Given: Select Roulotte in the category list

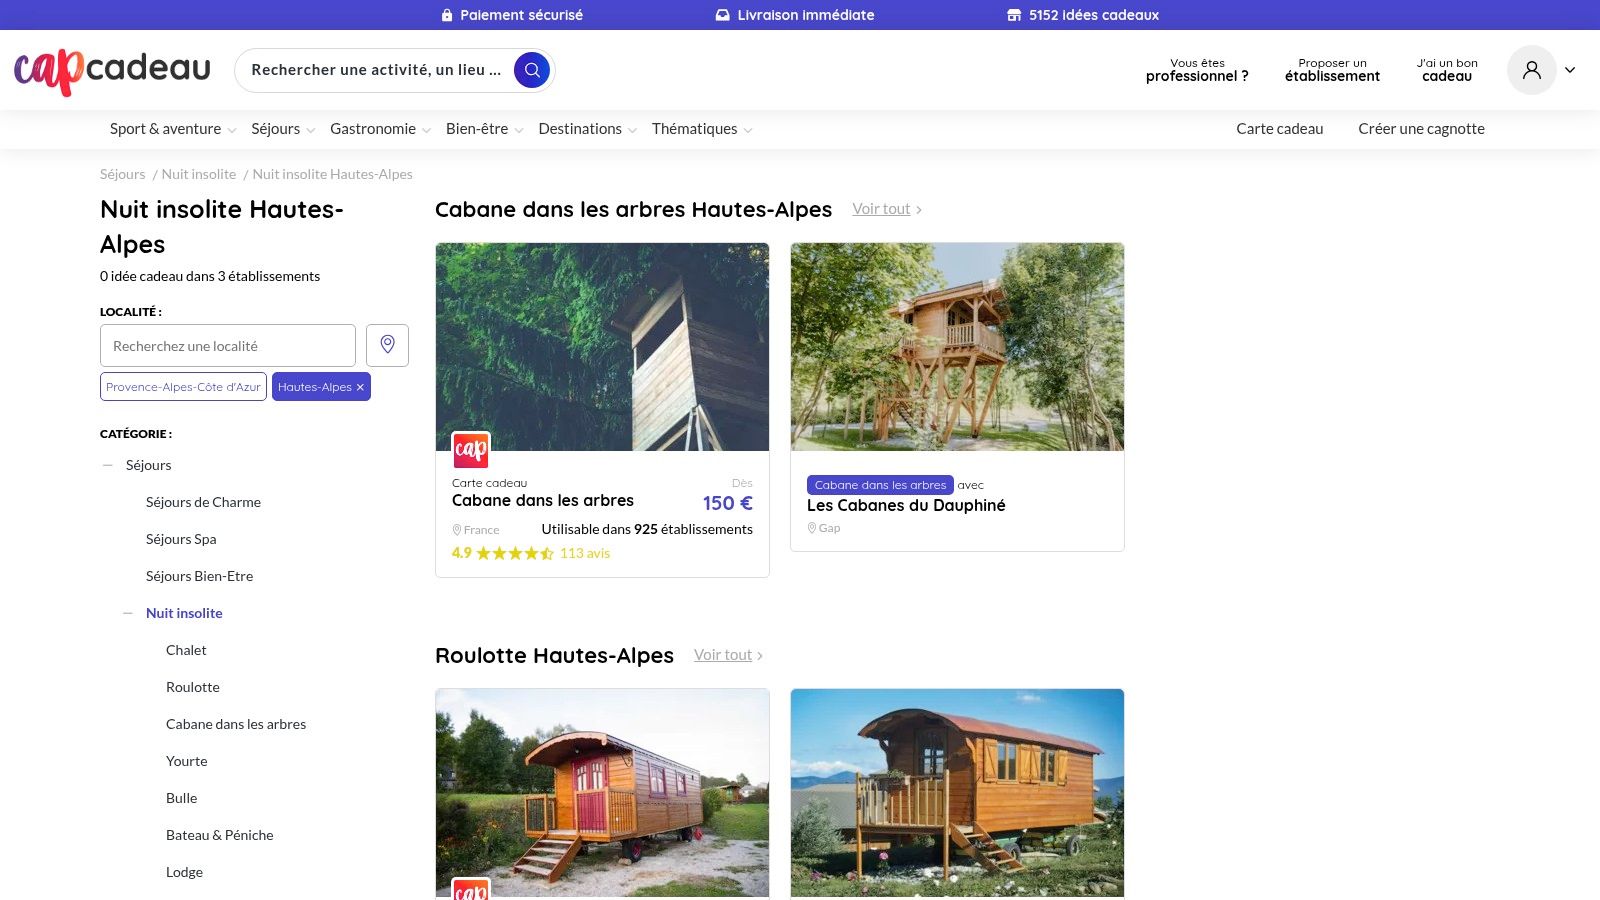Looking at the screenshot, I should 192,687.
